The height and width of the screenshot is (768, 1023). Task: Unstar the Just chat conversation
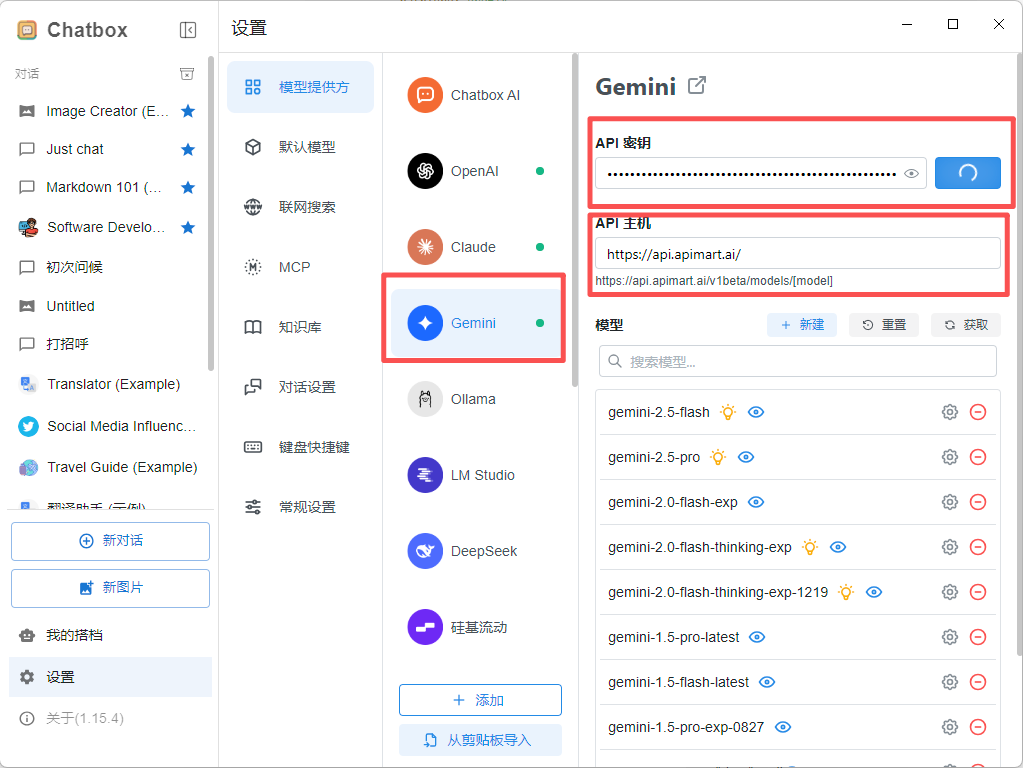point(188,149)
